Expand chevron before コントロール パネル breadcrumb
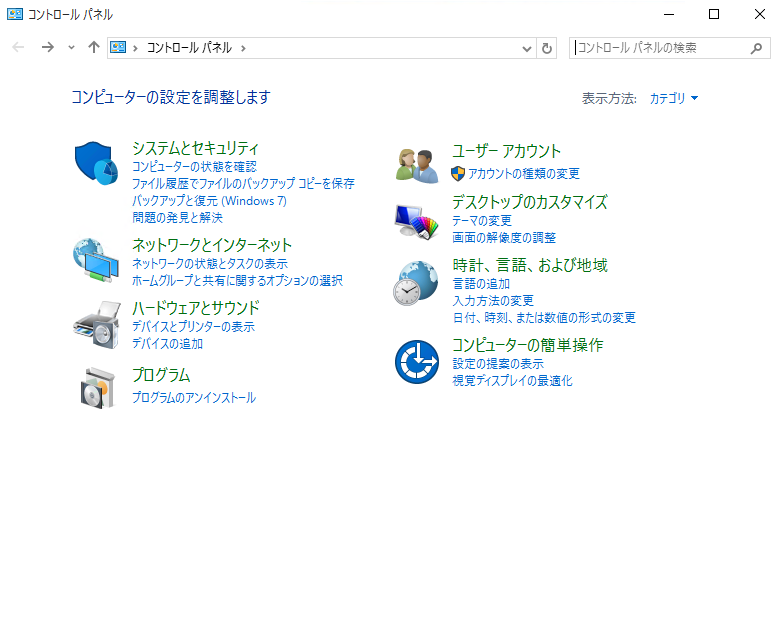The image size is (776, 632). (135, 48)
